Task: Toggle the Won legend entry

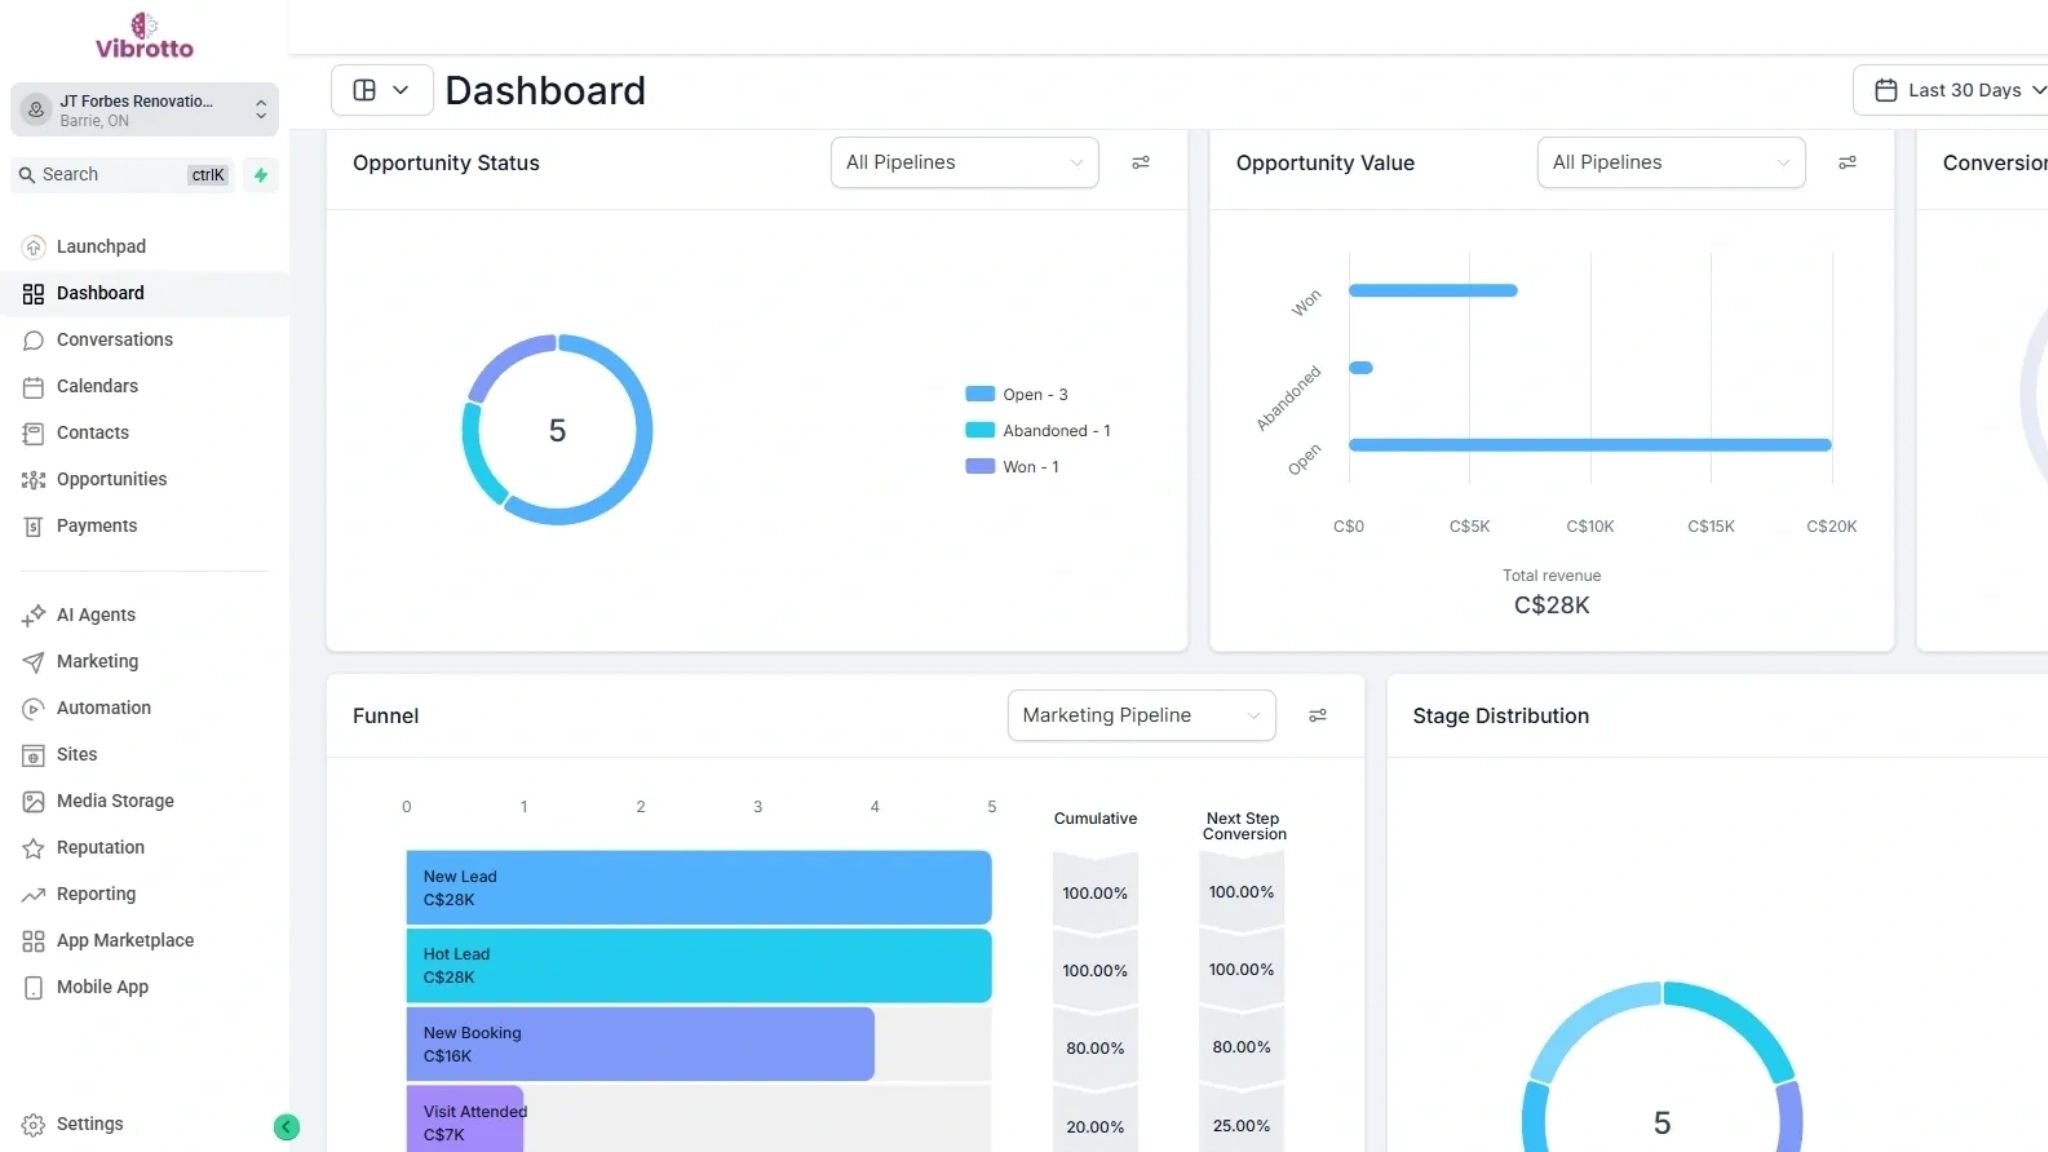Action: (x=1013, y=466)
